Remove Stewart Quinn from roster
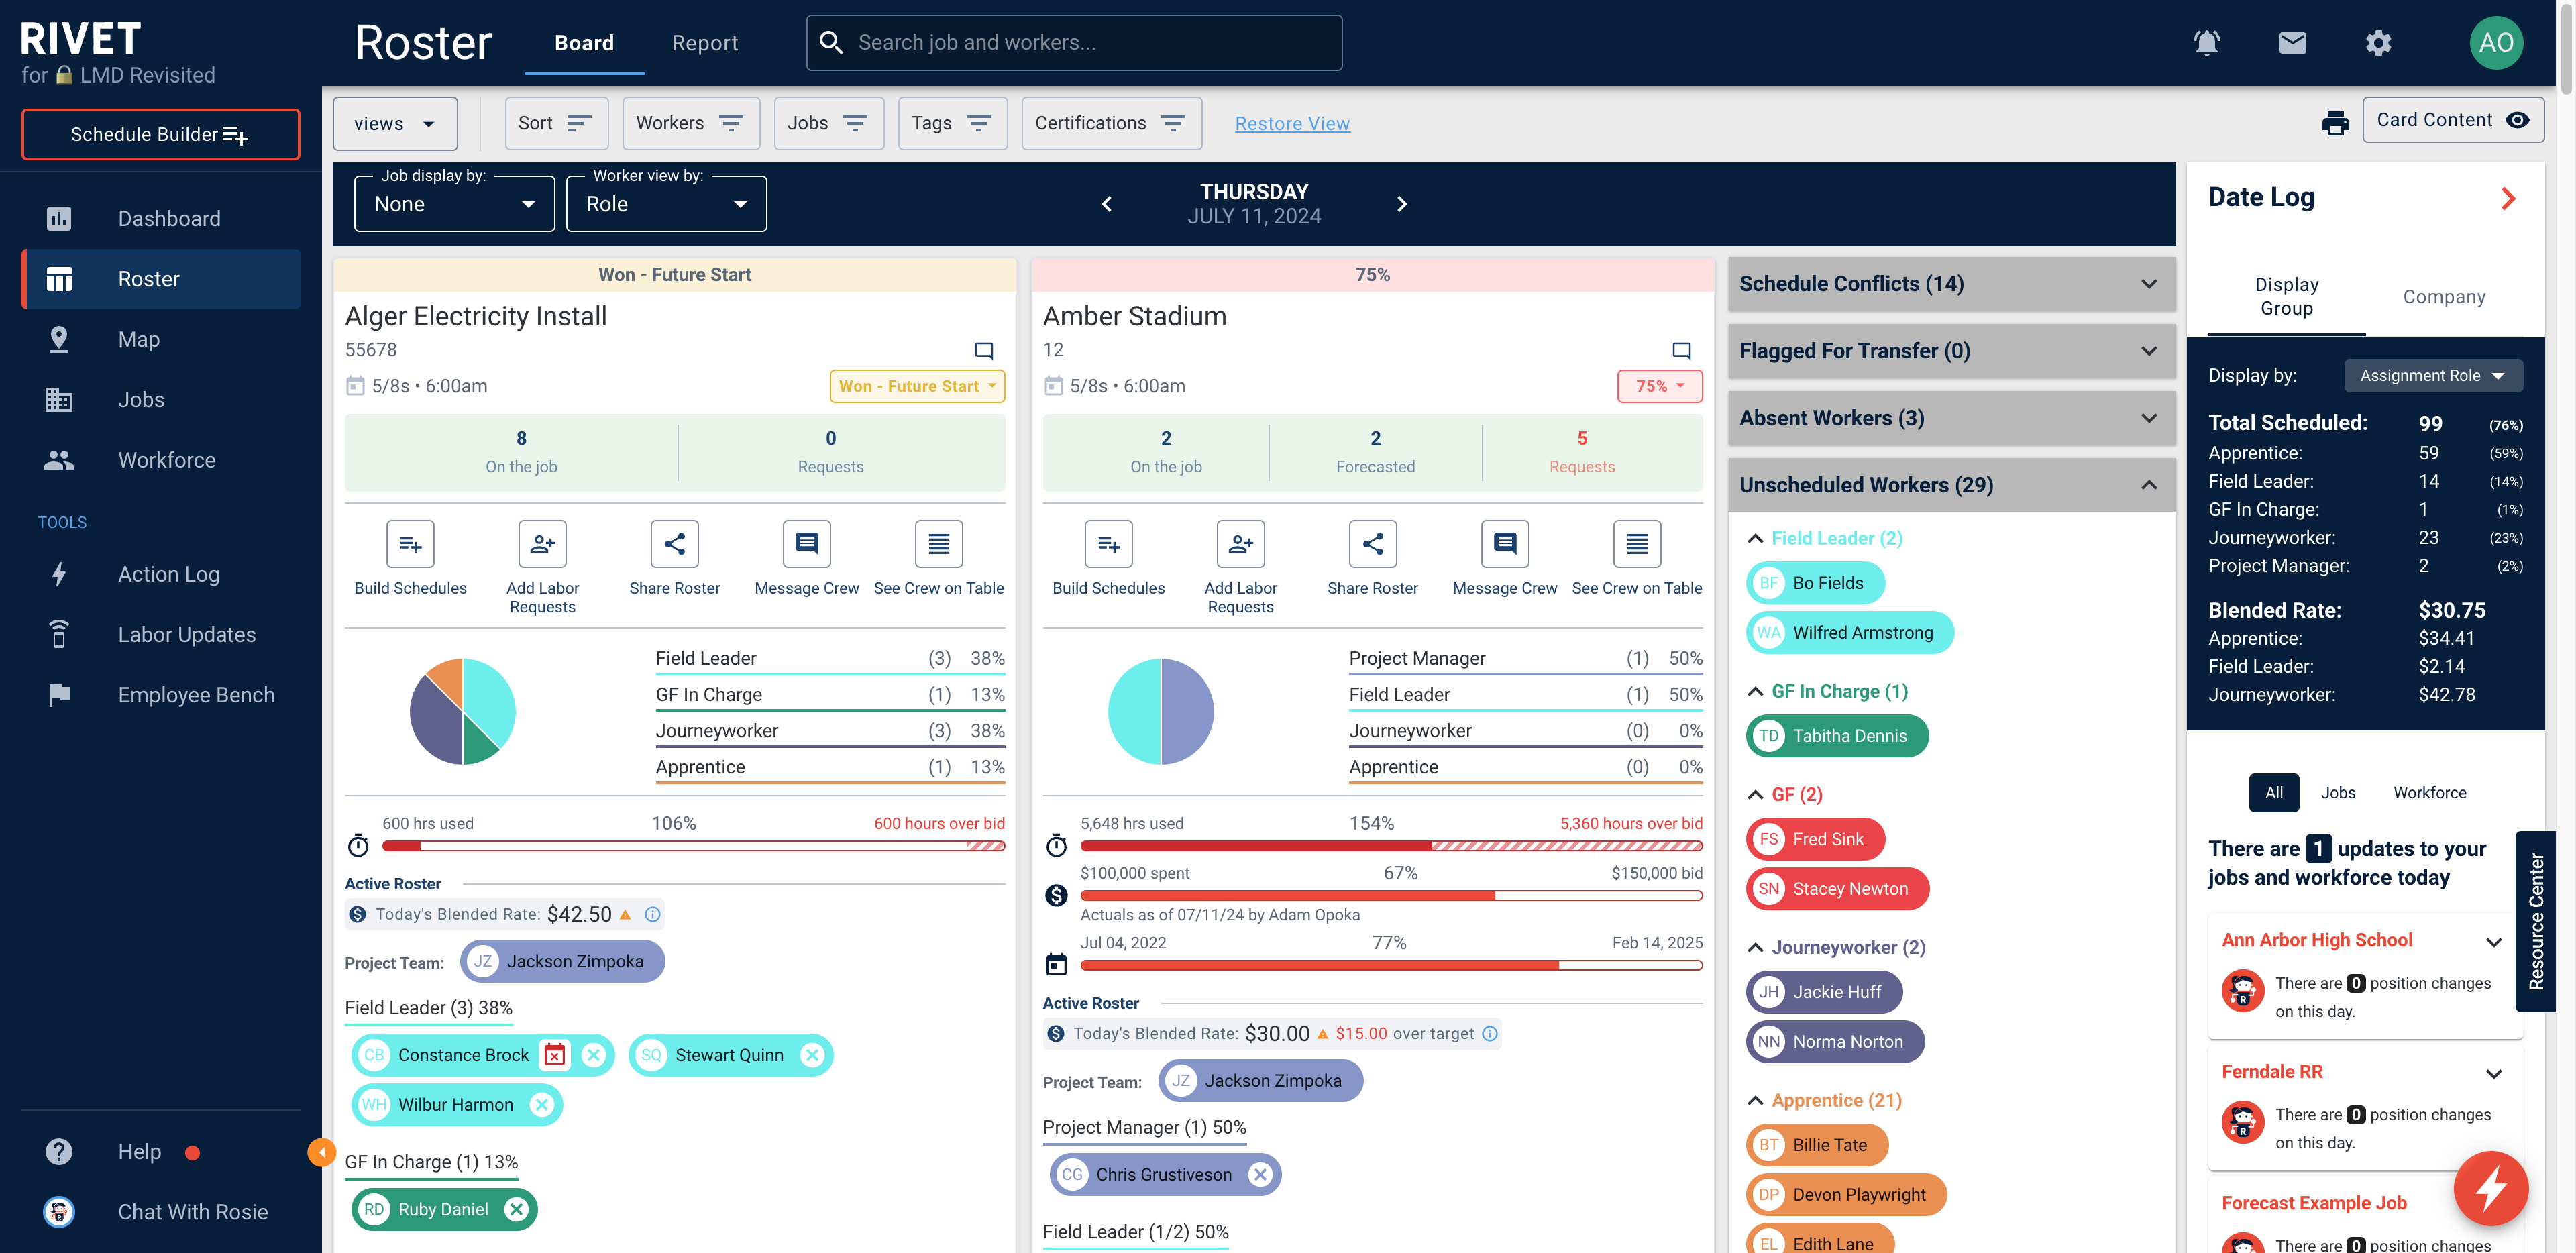 (812, 1055)
